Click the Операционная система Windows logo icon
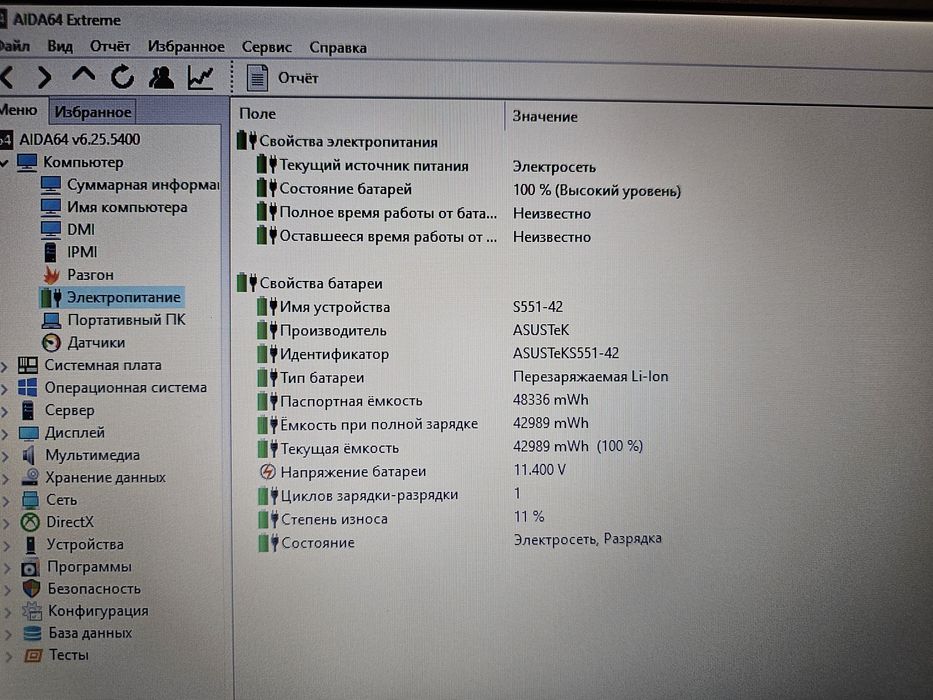 click(27, 388)
